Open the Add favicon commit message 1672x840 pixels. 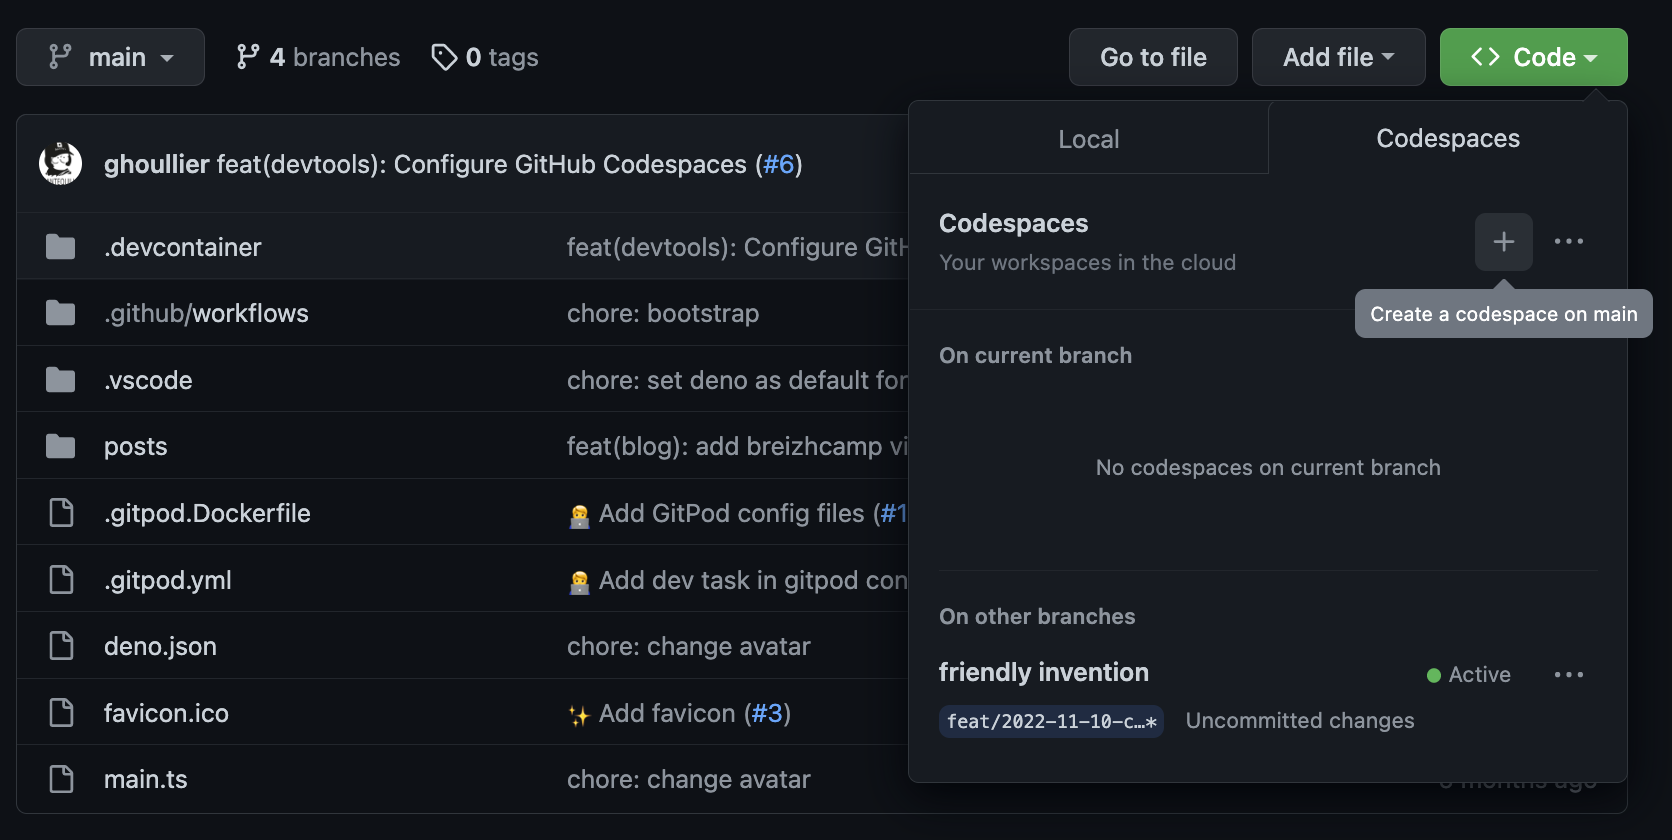point(667,713)
